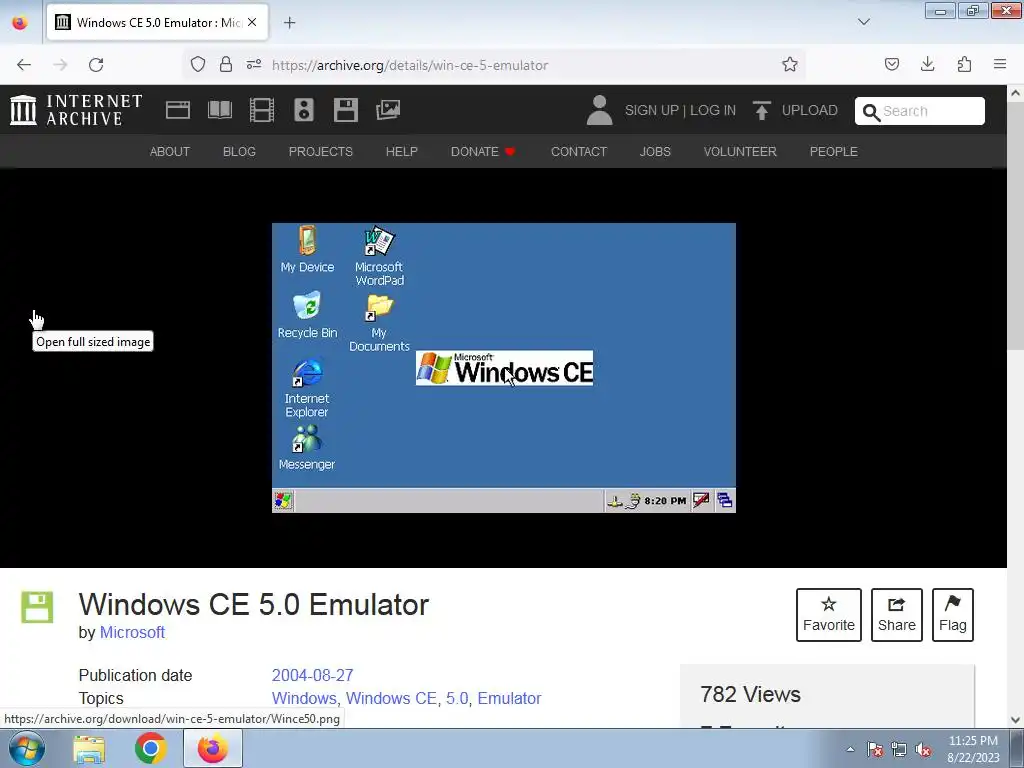
Task: Open the Emulator topic link
Action: 509,698
